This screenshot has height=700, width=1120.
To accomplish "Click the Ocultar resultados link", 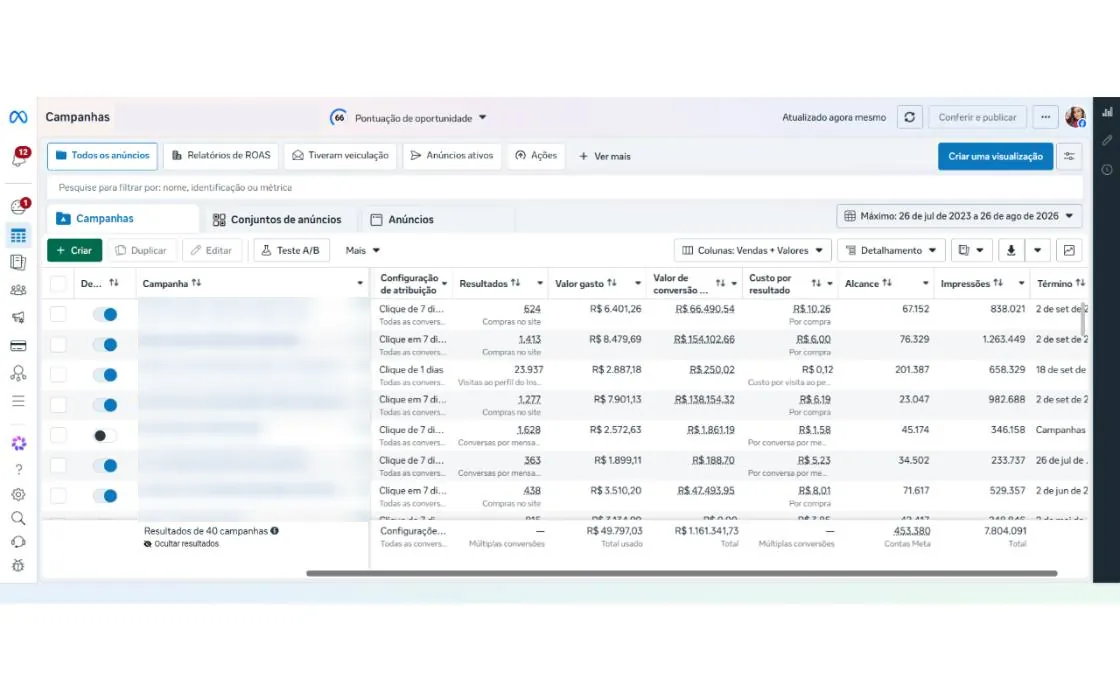I will coord(181,544).
